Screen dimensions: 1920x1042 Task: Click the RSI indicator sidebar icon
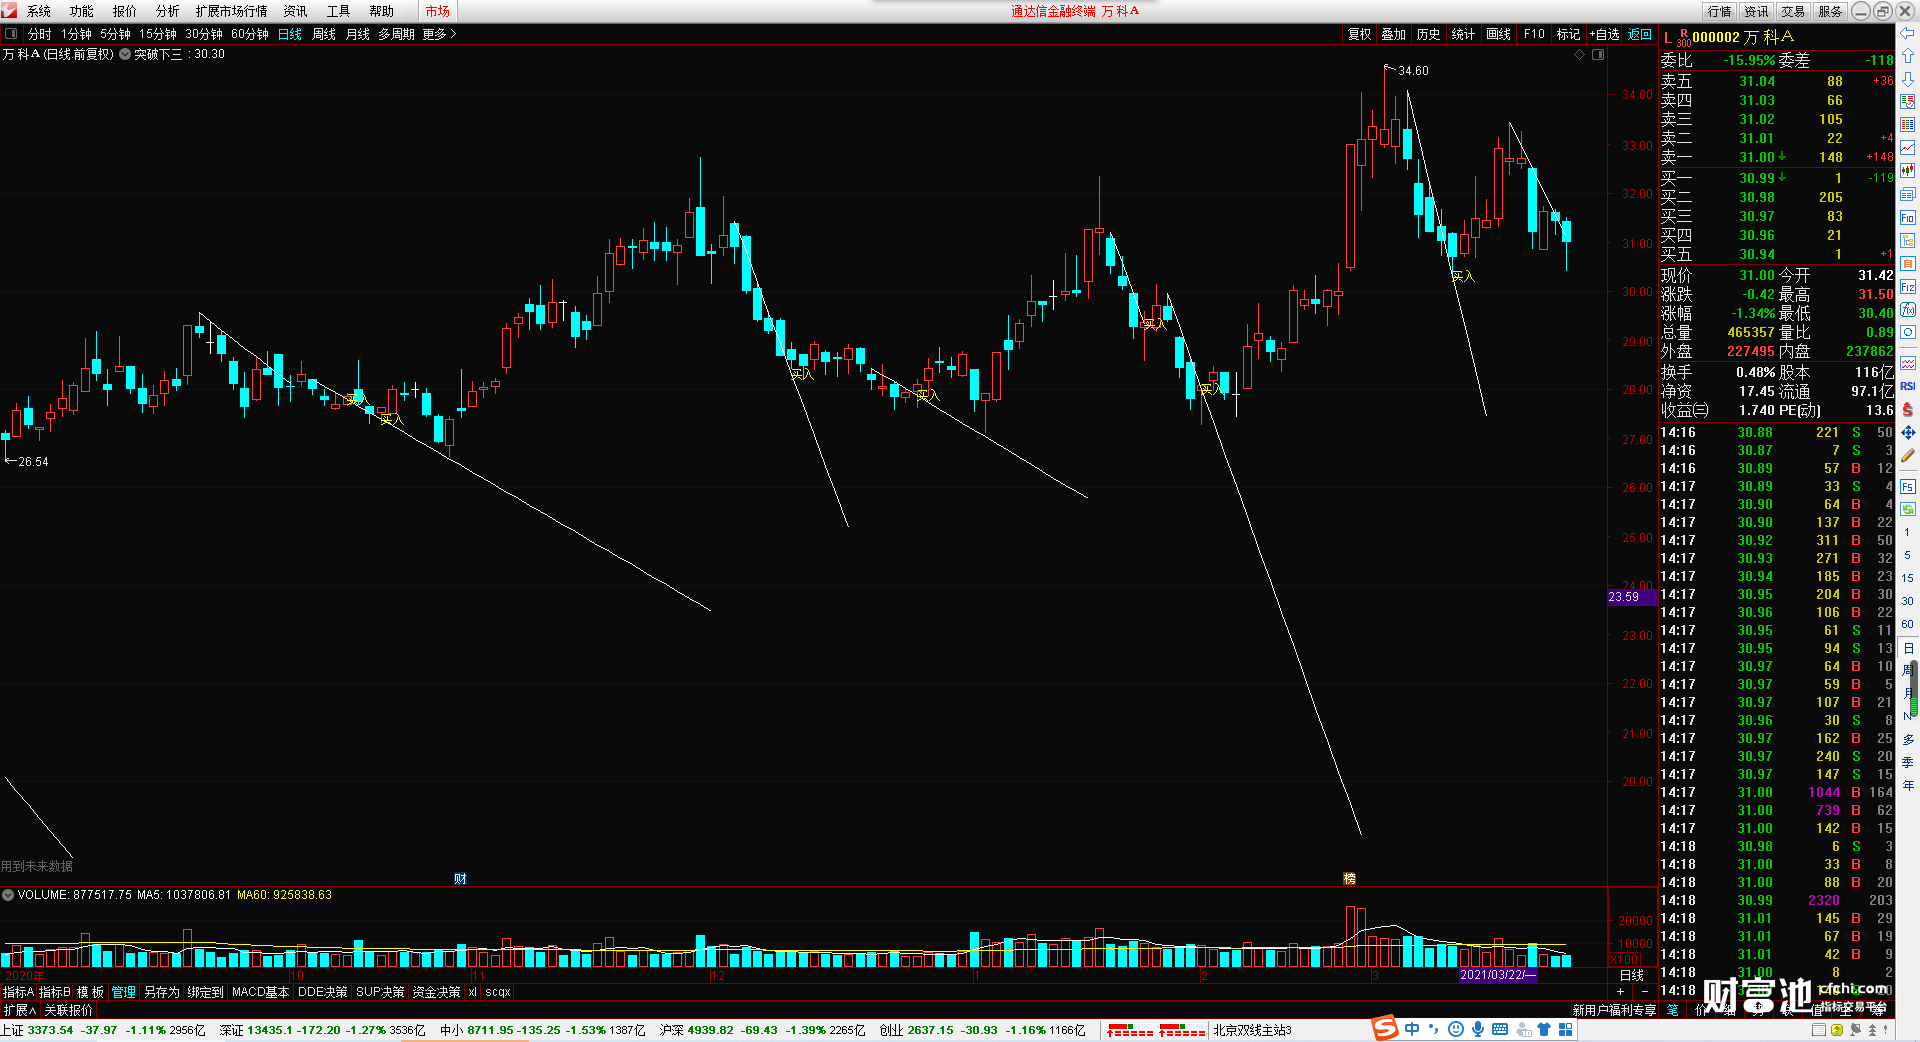point(1908,386)
